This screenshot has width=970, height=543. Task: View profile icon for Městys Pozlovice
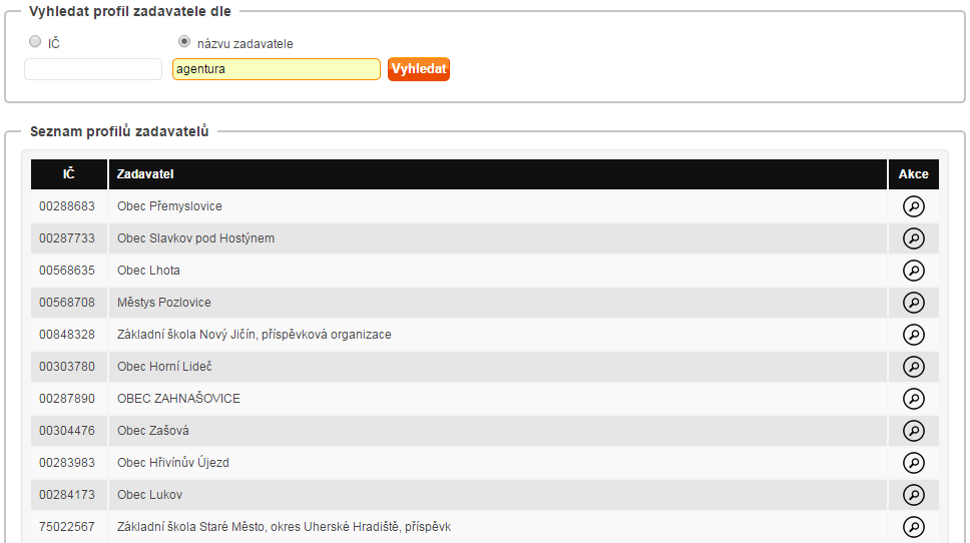pyautogui.click(x=913, y=302)
